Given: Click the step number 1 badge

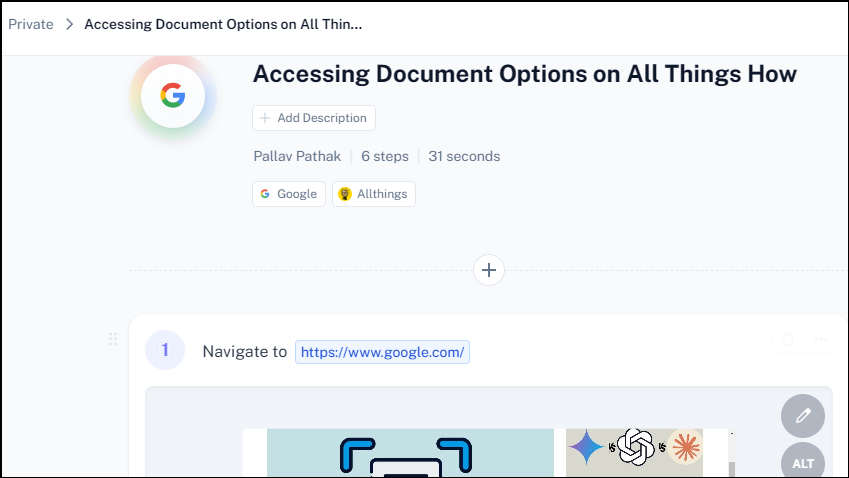Looking at the screenshot, I should click(165, 350).
